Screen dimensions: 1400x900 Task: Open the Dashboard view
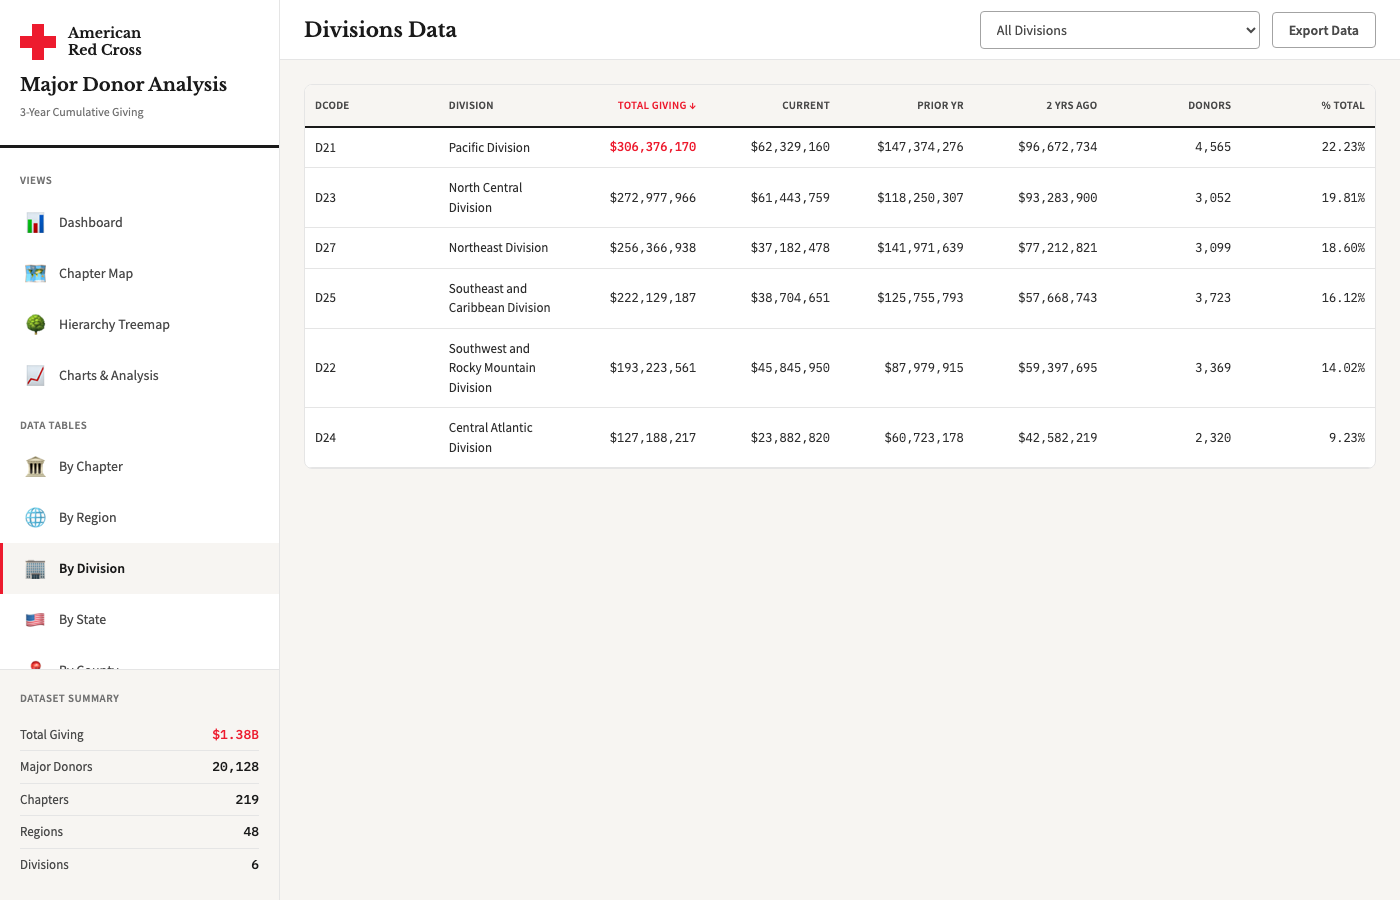pyautogui.click(x=140, y=223)
